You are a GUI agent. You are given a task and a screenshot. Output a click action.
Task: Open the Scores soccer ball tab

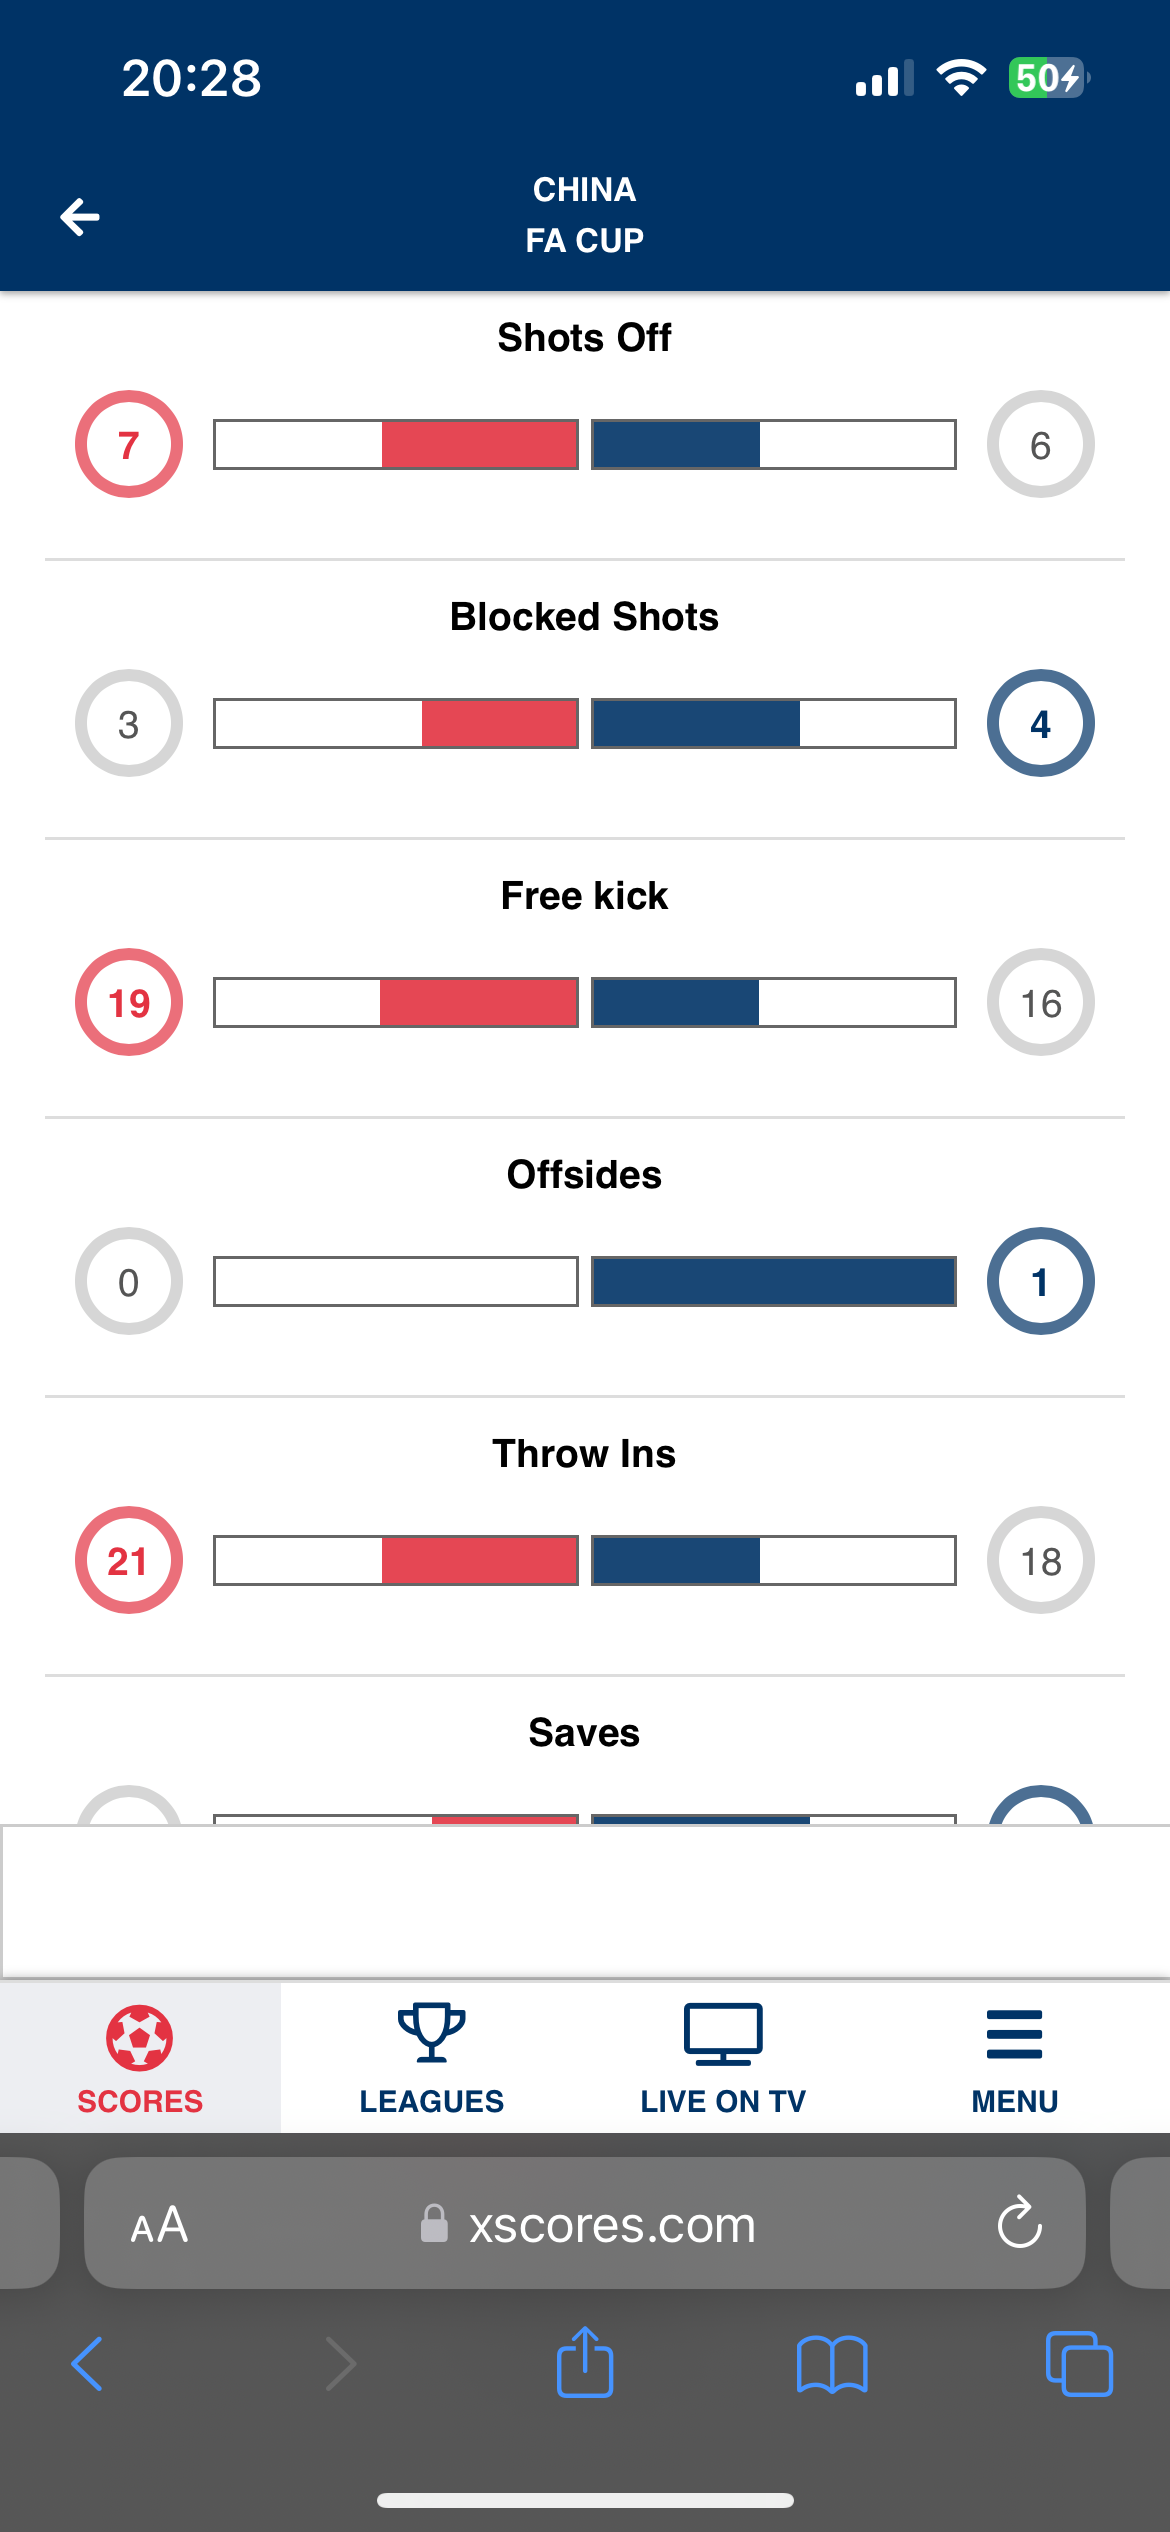pyautogui.click(x=140, y=2058)
